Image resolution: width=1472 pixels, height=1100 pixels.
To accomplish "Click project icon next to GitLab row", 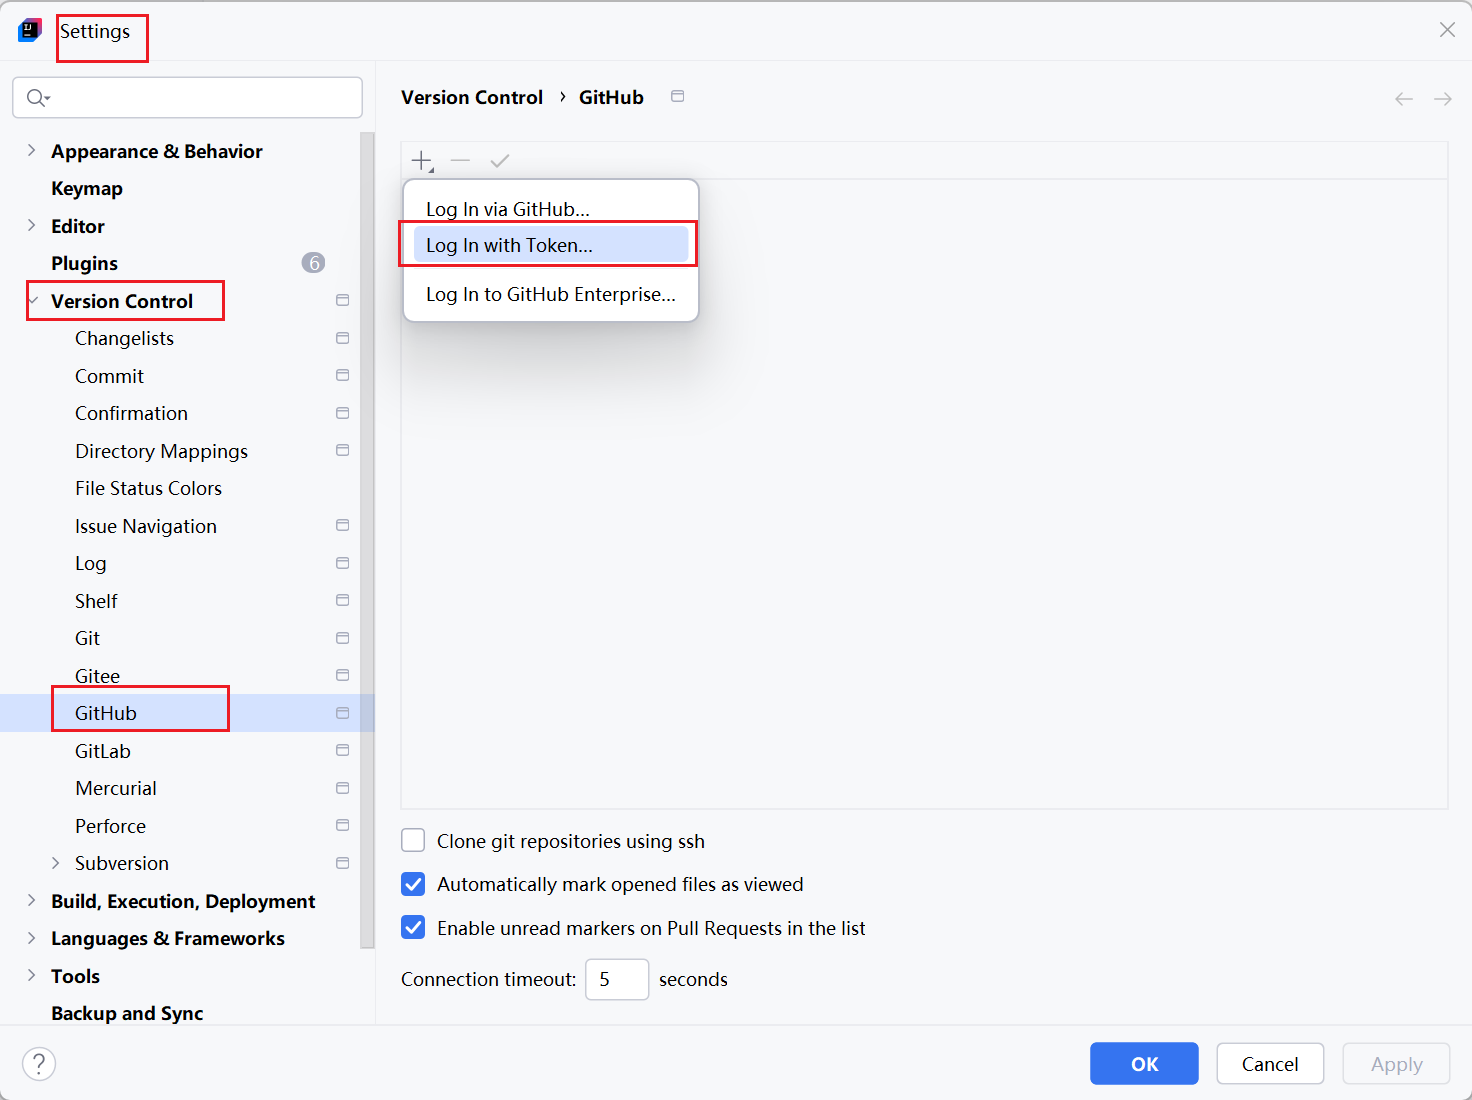I will pyautogui.click(x=342, y=750).
